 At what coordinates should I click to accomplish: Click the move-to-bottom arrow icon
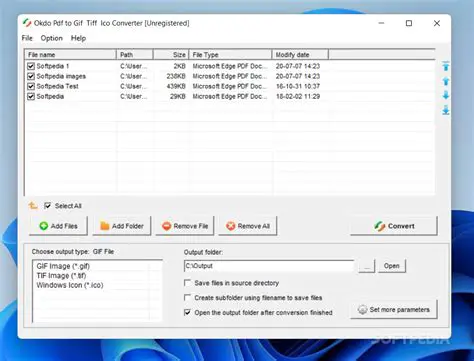[x=446, y=110]
